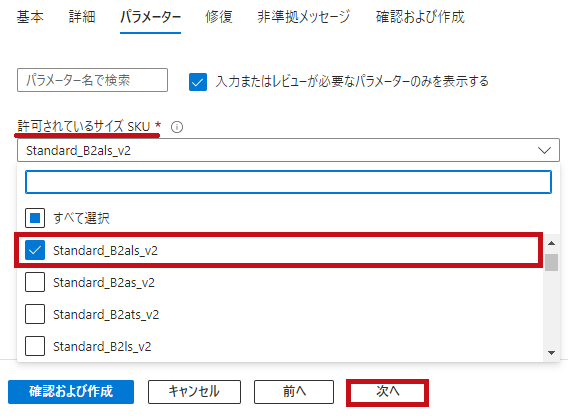Screen dimensions: 568x418
Task: Toggle 入力またはレビューが必要なパラメーターのみを表示する checkbox
Action: [198, 82]
